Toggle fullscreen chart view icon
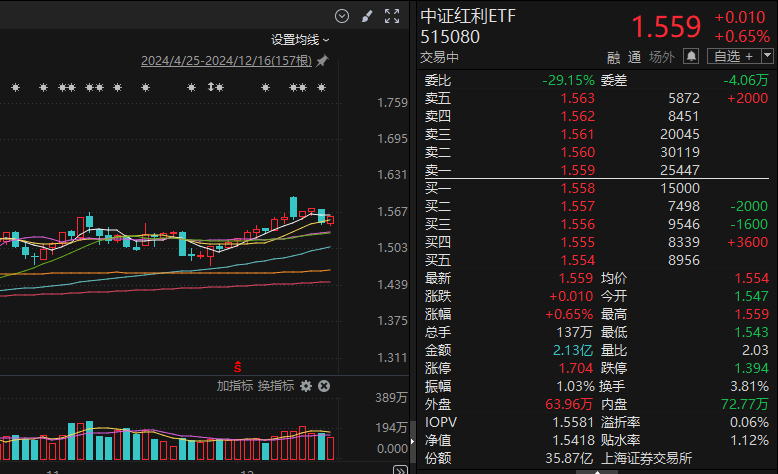 392,16
